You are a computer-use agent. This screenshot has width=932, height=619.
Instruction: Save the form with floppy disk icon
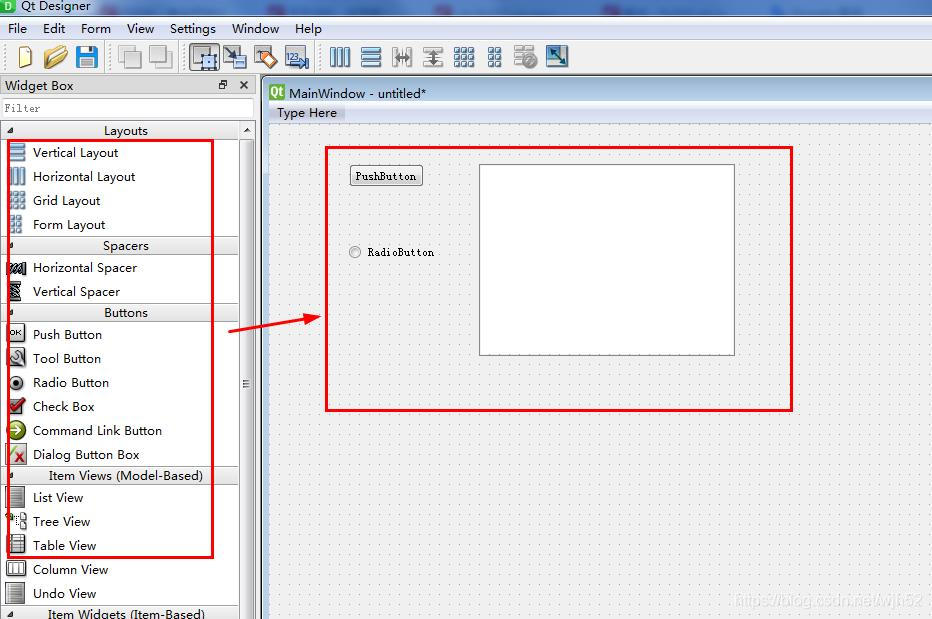(x=87, y=57)
